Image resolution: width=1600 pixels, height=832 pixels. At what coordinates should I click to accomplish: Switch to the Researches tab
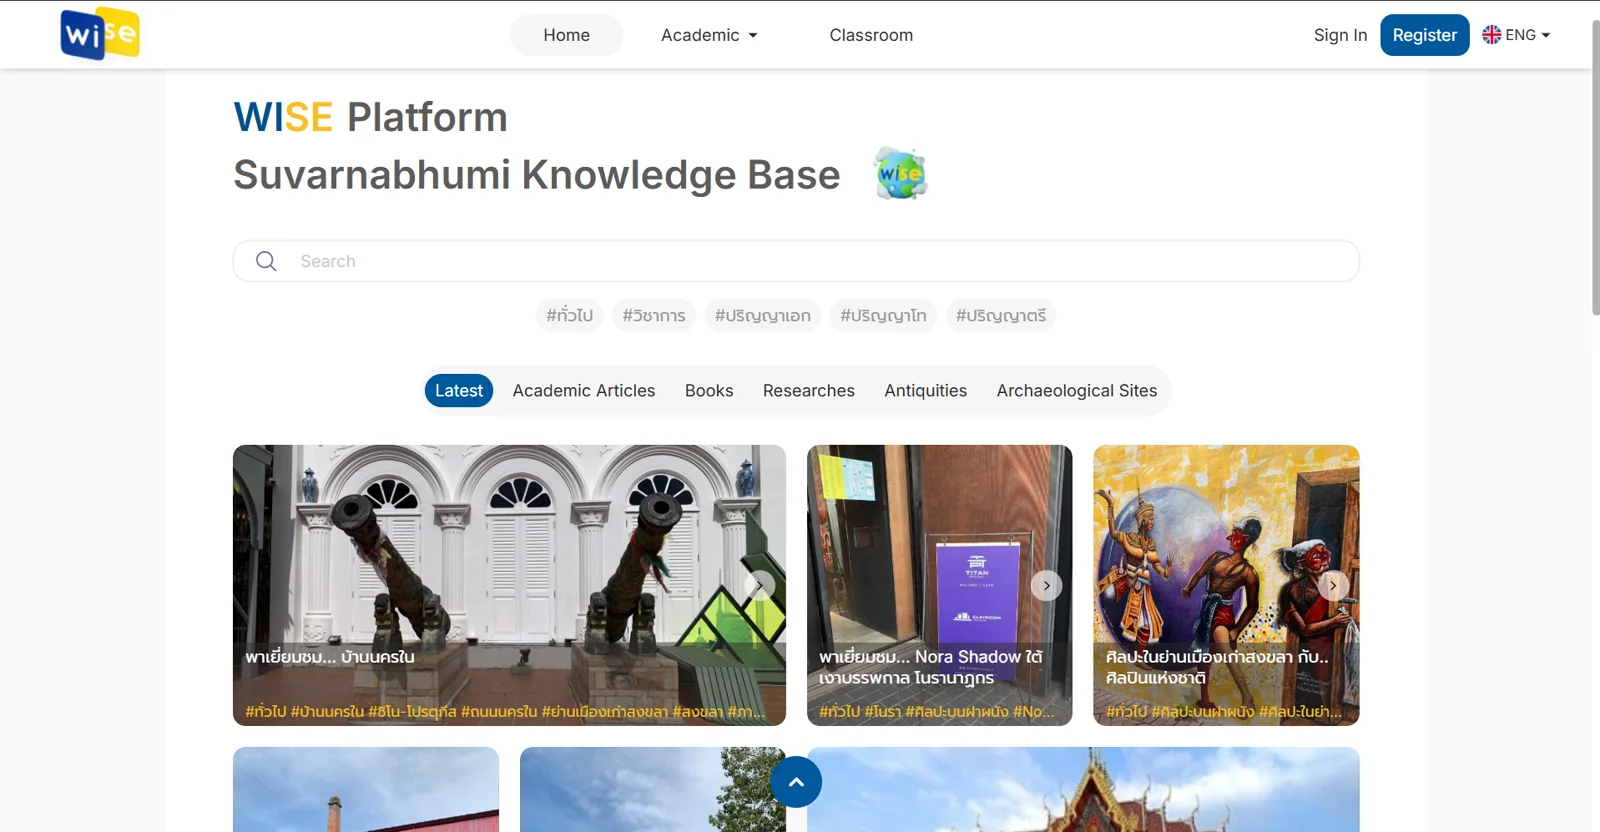pyautogui.click(x=809, y=390)
